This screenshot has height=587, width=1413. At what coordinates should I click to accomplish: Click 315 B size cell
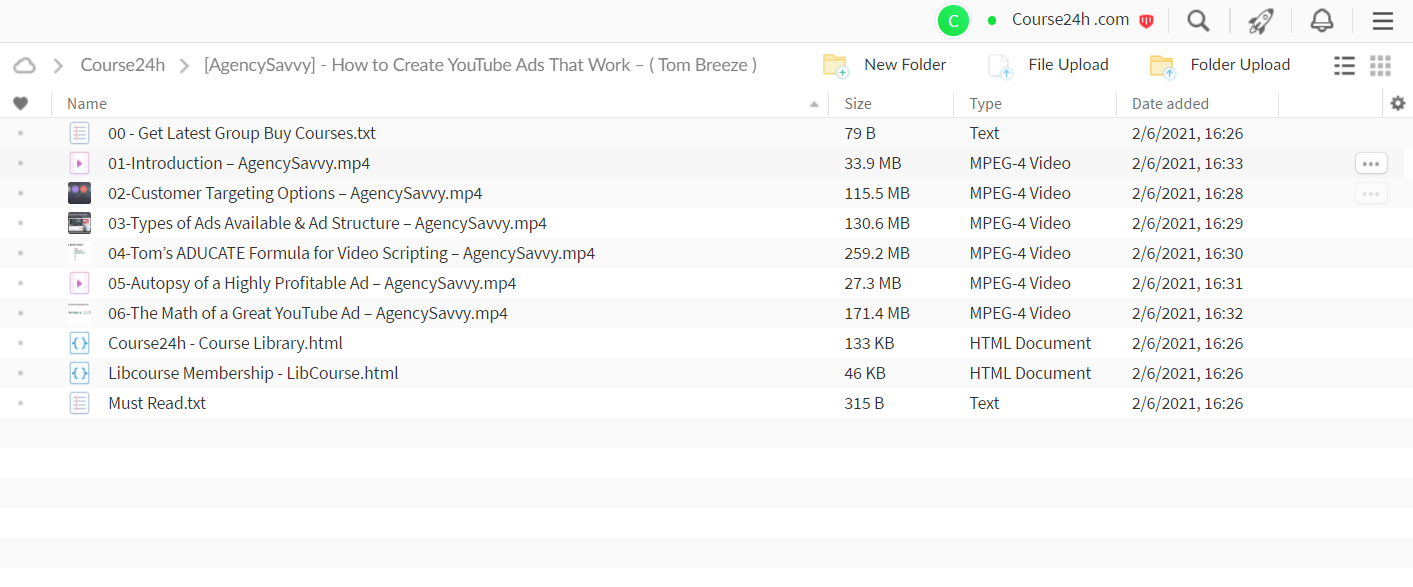864,403
